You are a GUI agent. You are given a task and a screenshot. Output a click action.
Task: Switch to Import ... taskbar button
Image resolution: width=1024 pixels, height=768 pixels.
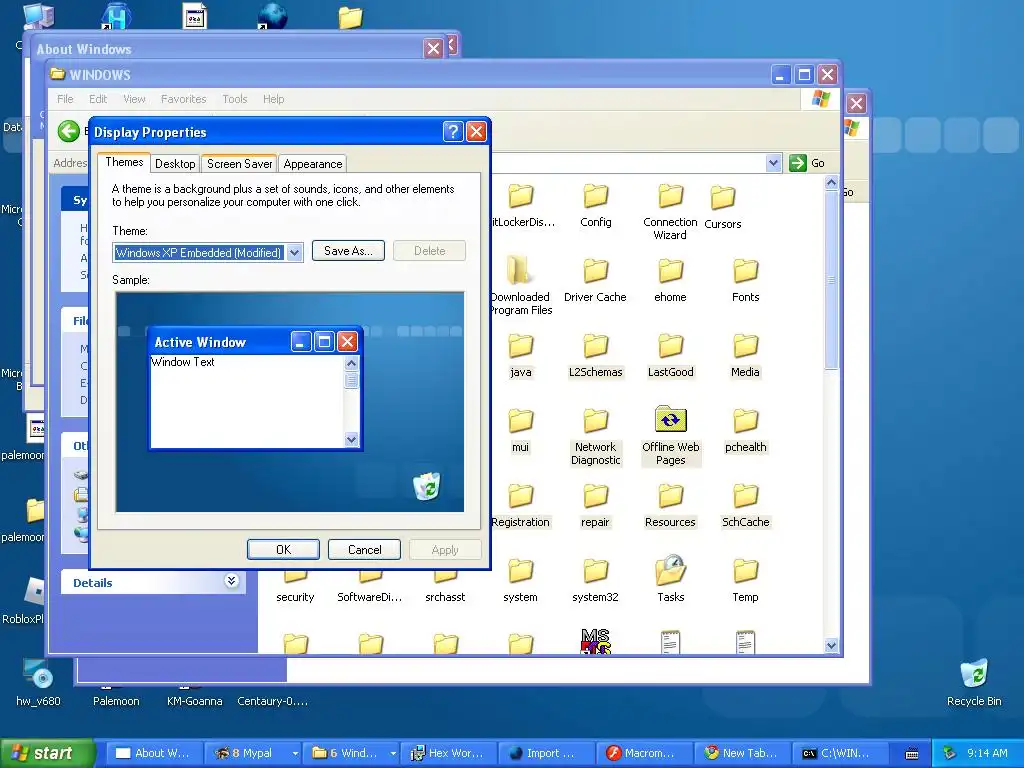(546, 753)
